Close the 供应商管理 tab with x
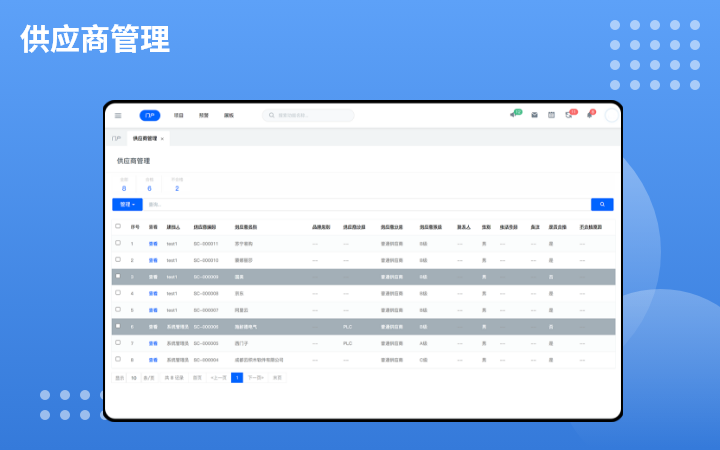This screenshot has height=450, width=720. click(x=162, y=138)
